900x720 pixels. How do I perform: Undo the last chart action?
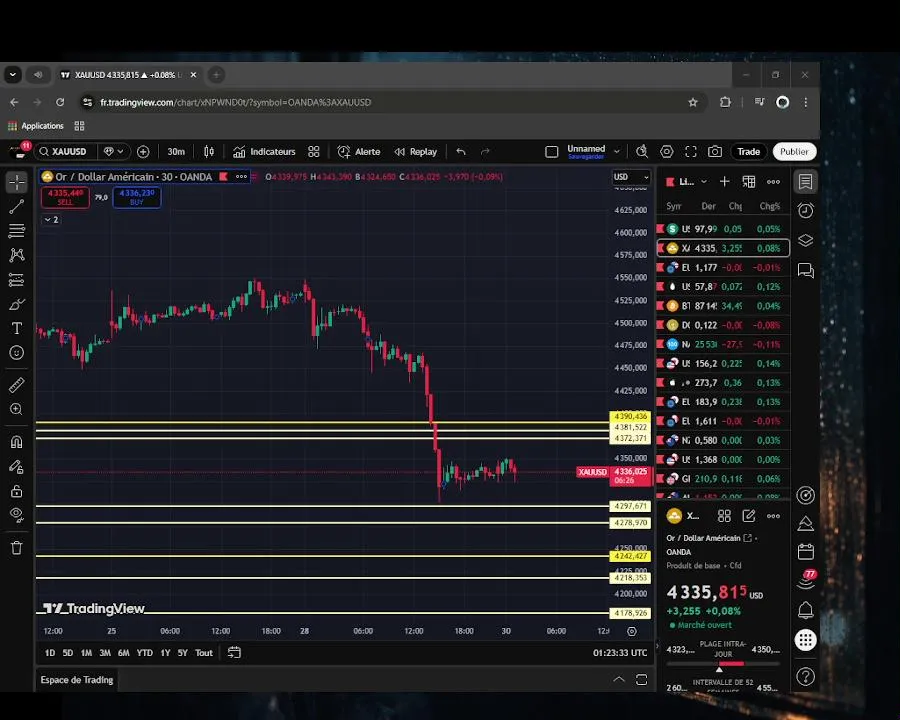tap(461, 152)
